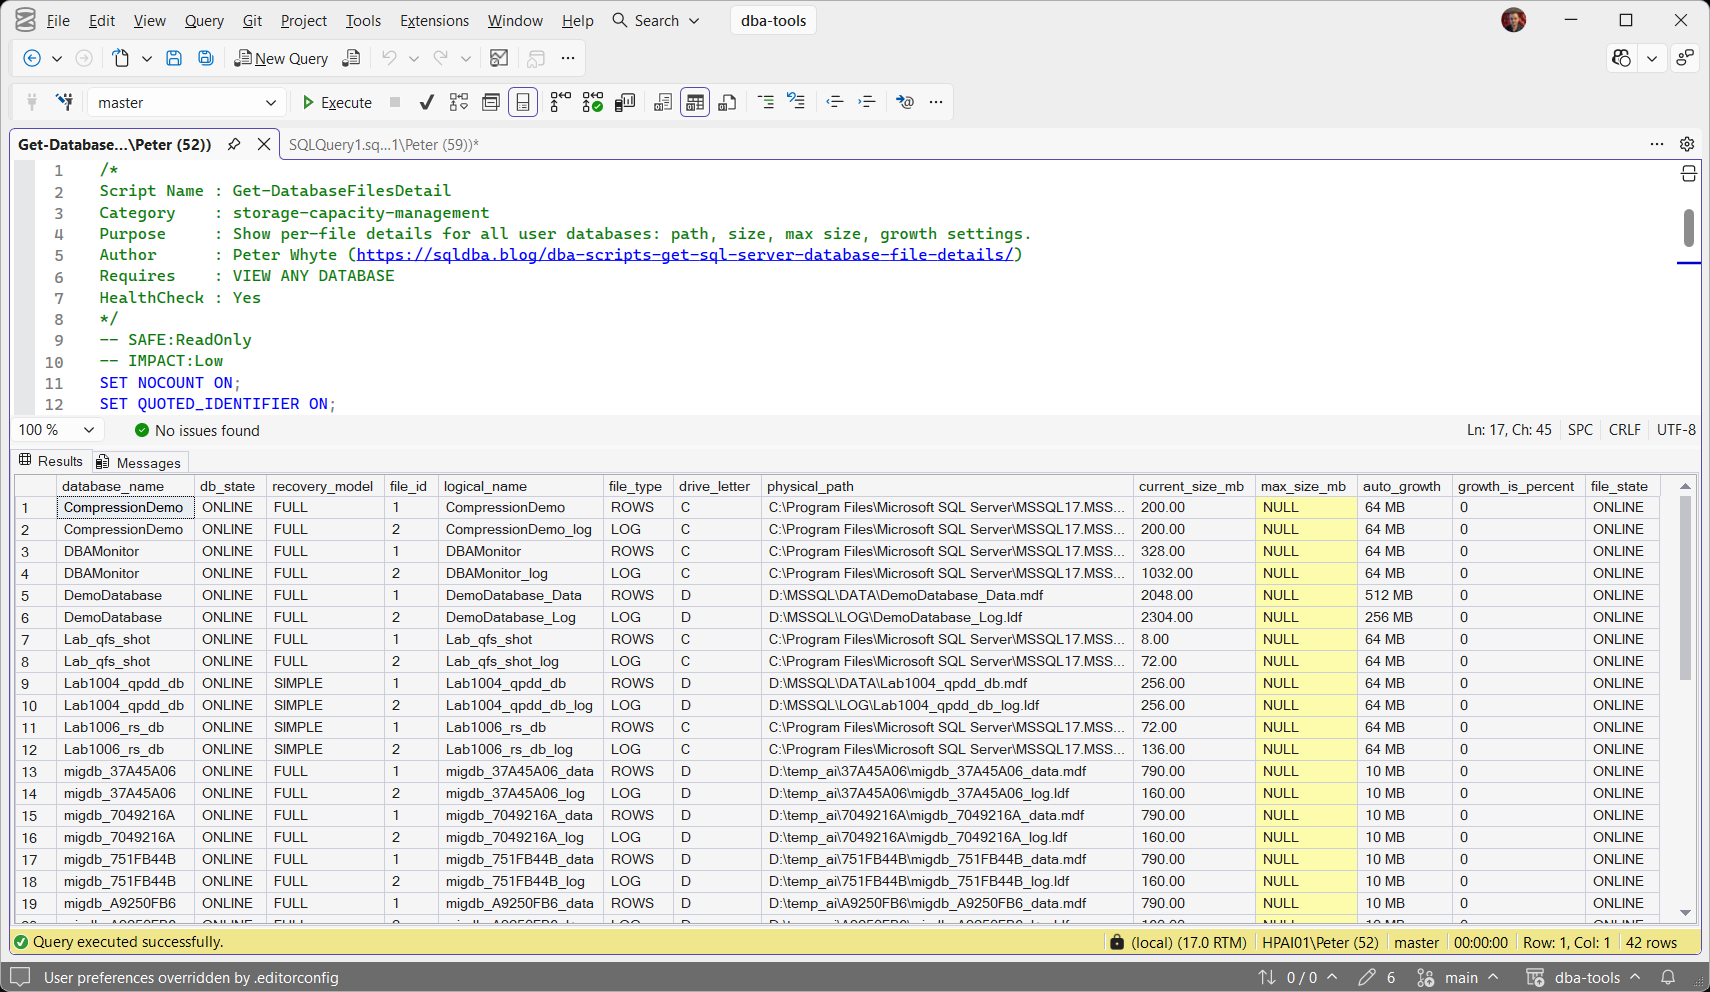The width and height of the screenshot is (1710, 992).
Task: Toggle Include Actual Execution Plan
Action: click(561, 102)
